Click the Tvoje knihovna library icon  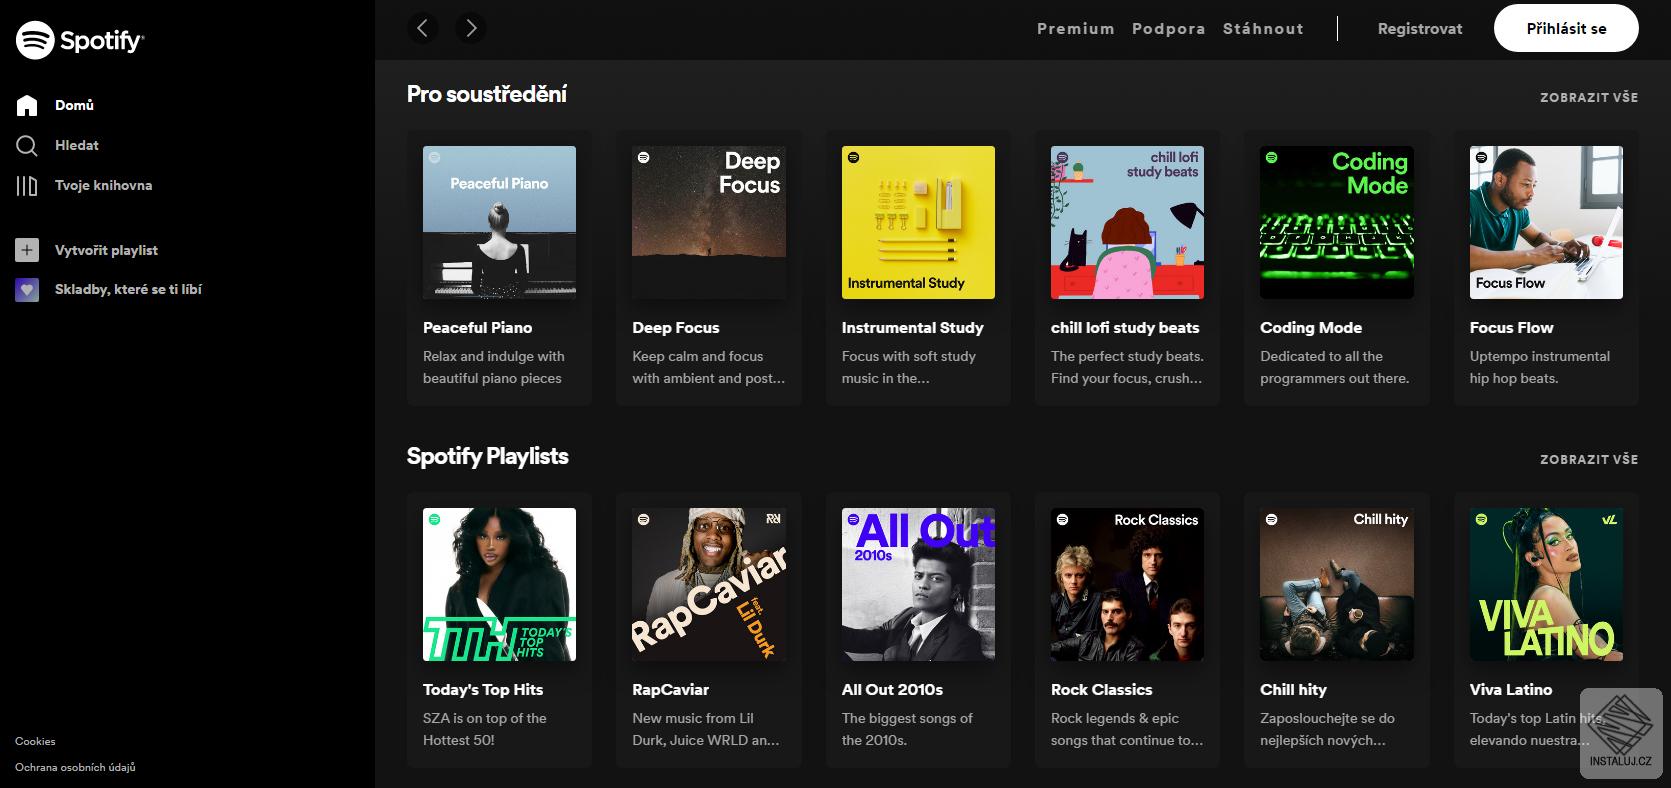27,185
